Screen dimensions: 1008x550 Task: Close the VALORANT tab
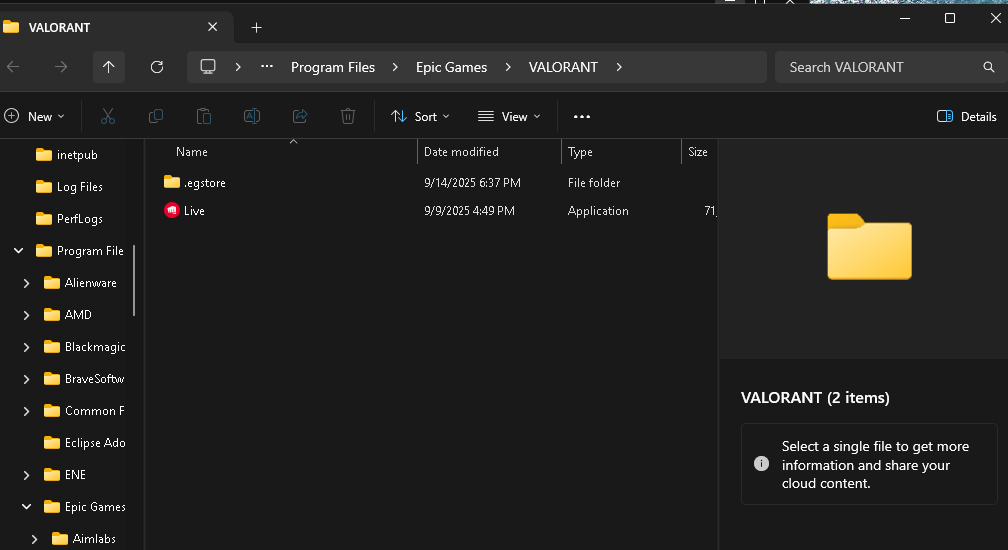(213, 27)
